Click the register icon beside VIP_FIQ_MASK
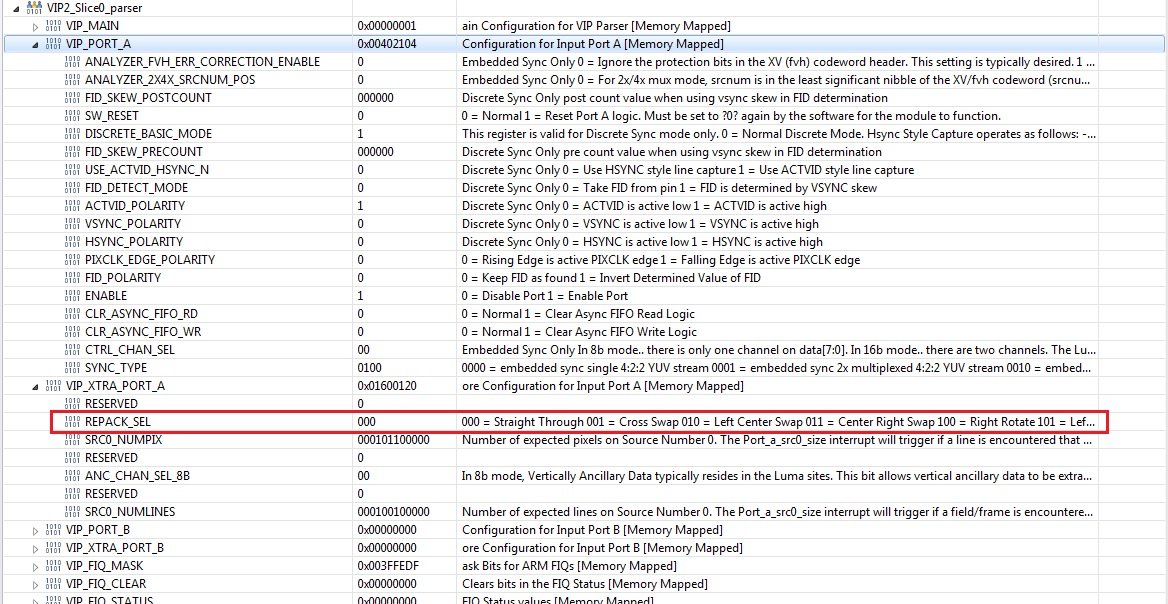Screen dimensions: 1168x604 pyautogui.click(x=54, y=566)
